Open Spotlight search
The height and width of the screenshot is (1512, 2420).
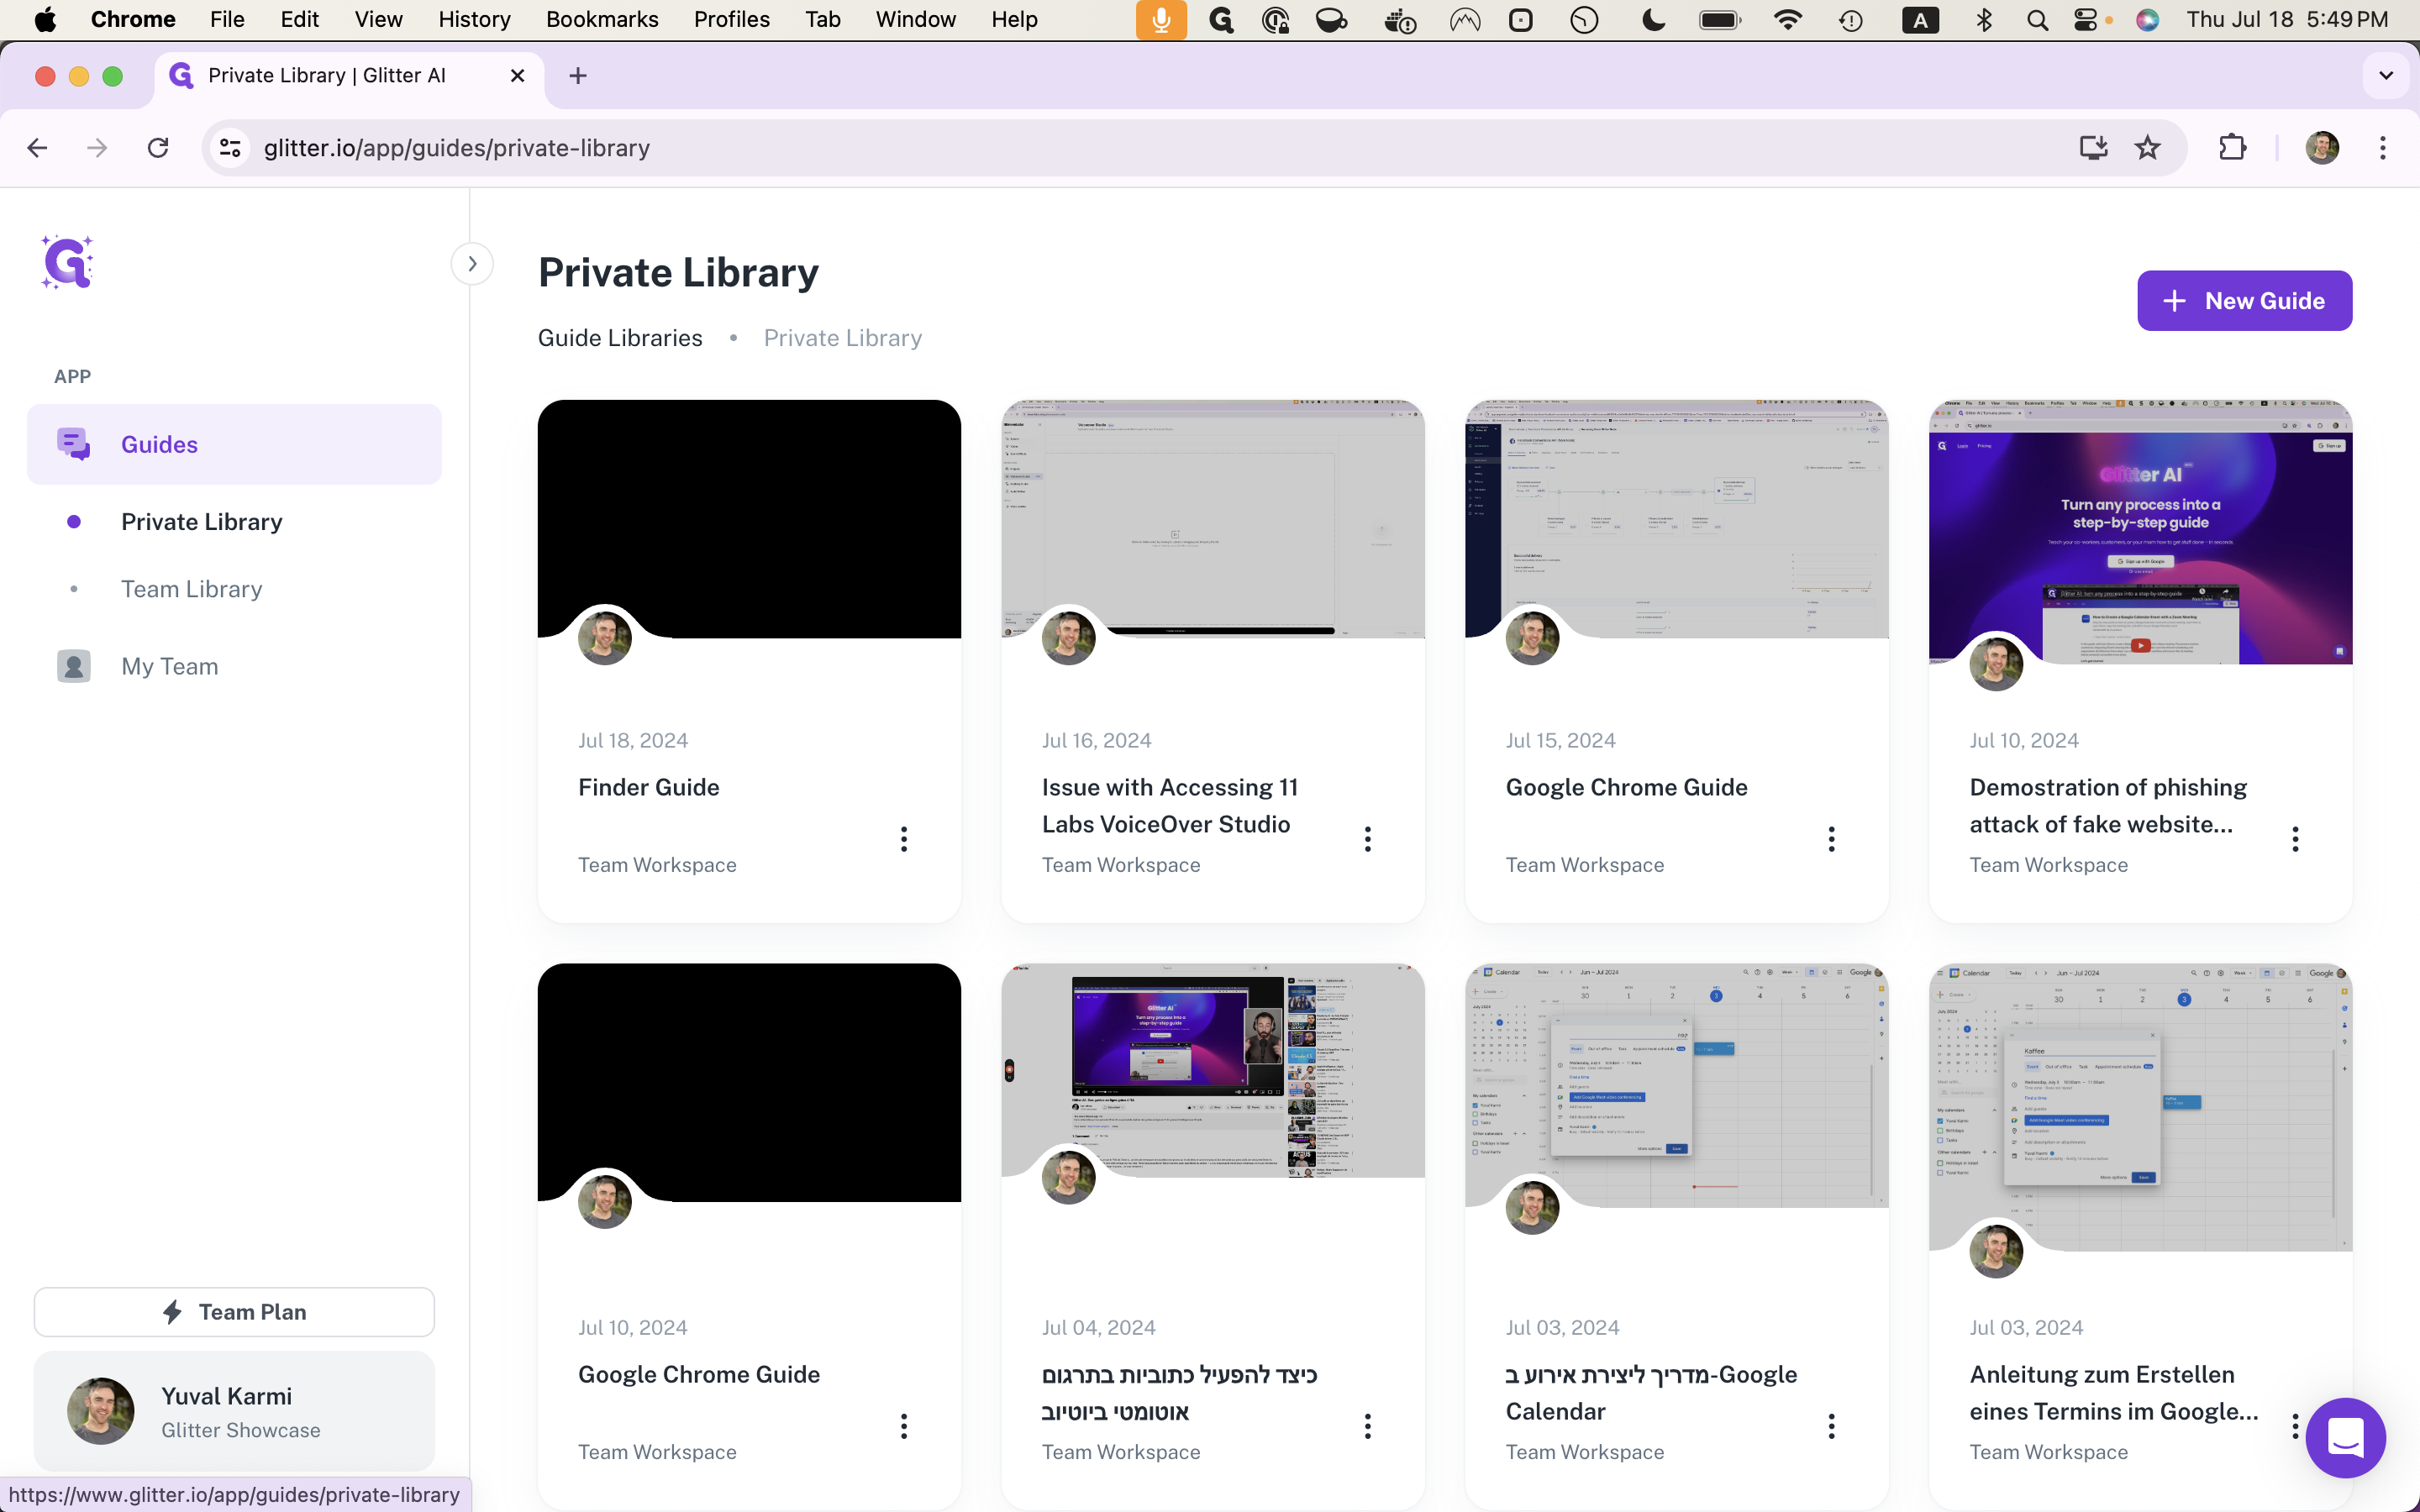tap(2037, 19)
